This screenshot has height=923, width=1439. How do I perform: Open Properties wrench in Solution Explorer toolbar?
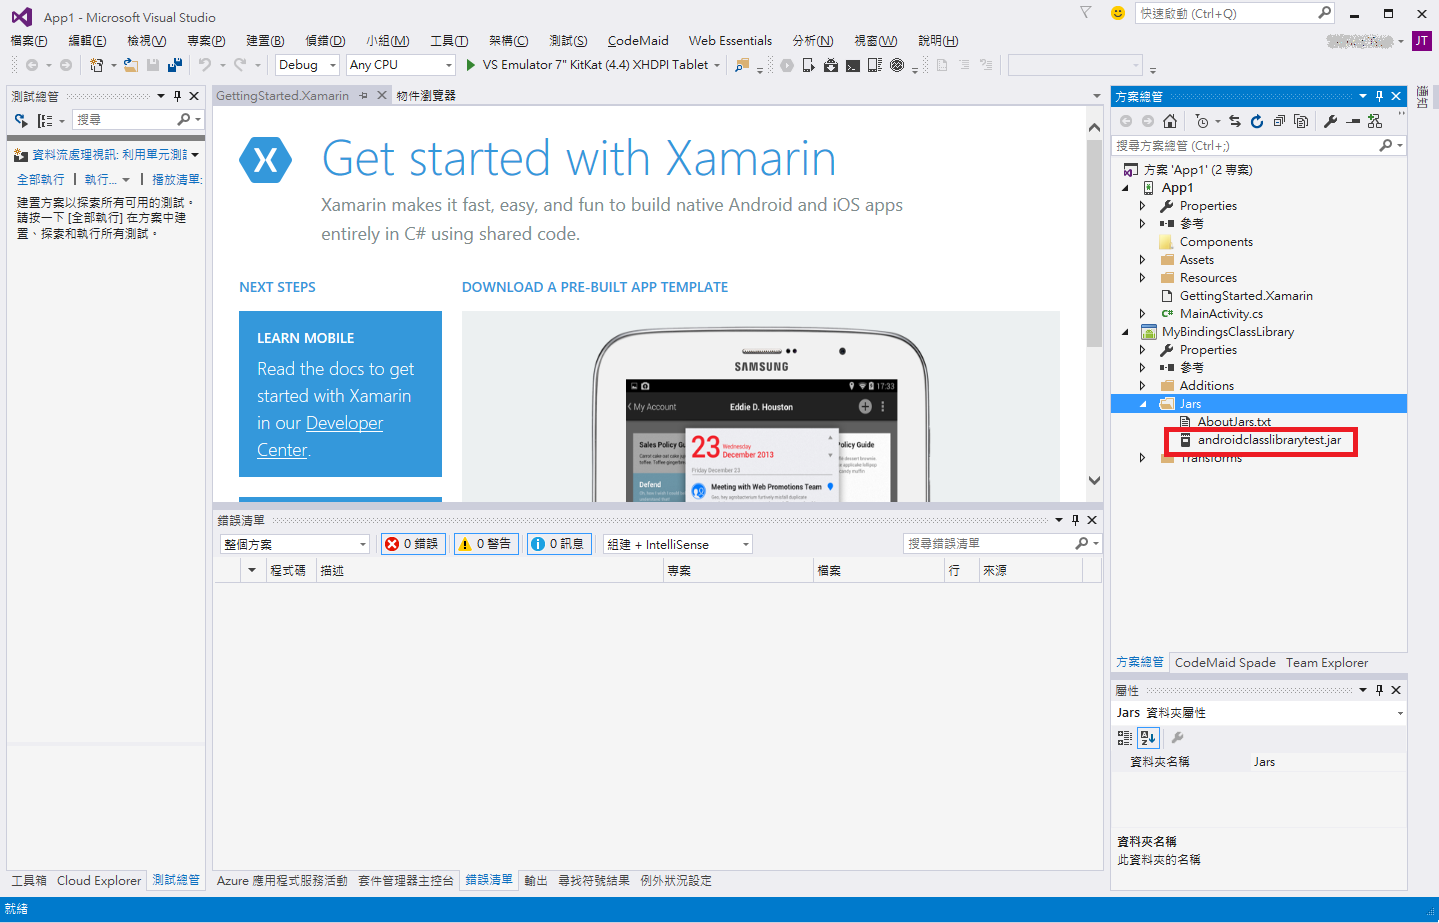1331,121
